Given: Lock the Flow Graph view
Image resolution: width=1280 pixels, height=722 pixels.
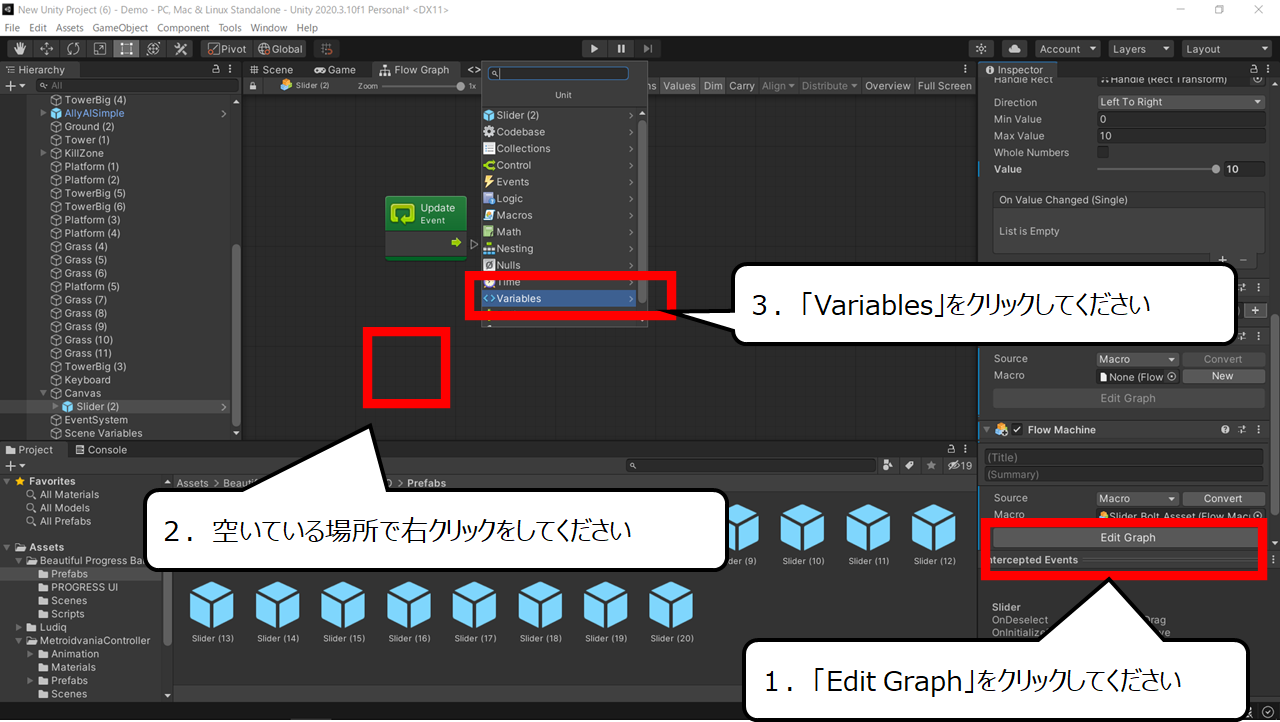Looking at the screenshot, I should (x=254, y=86).
